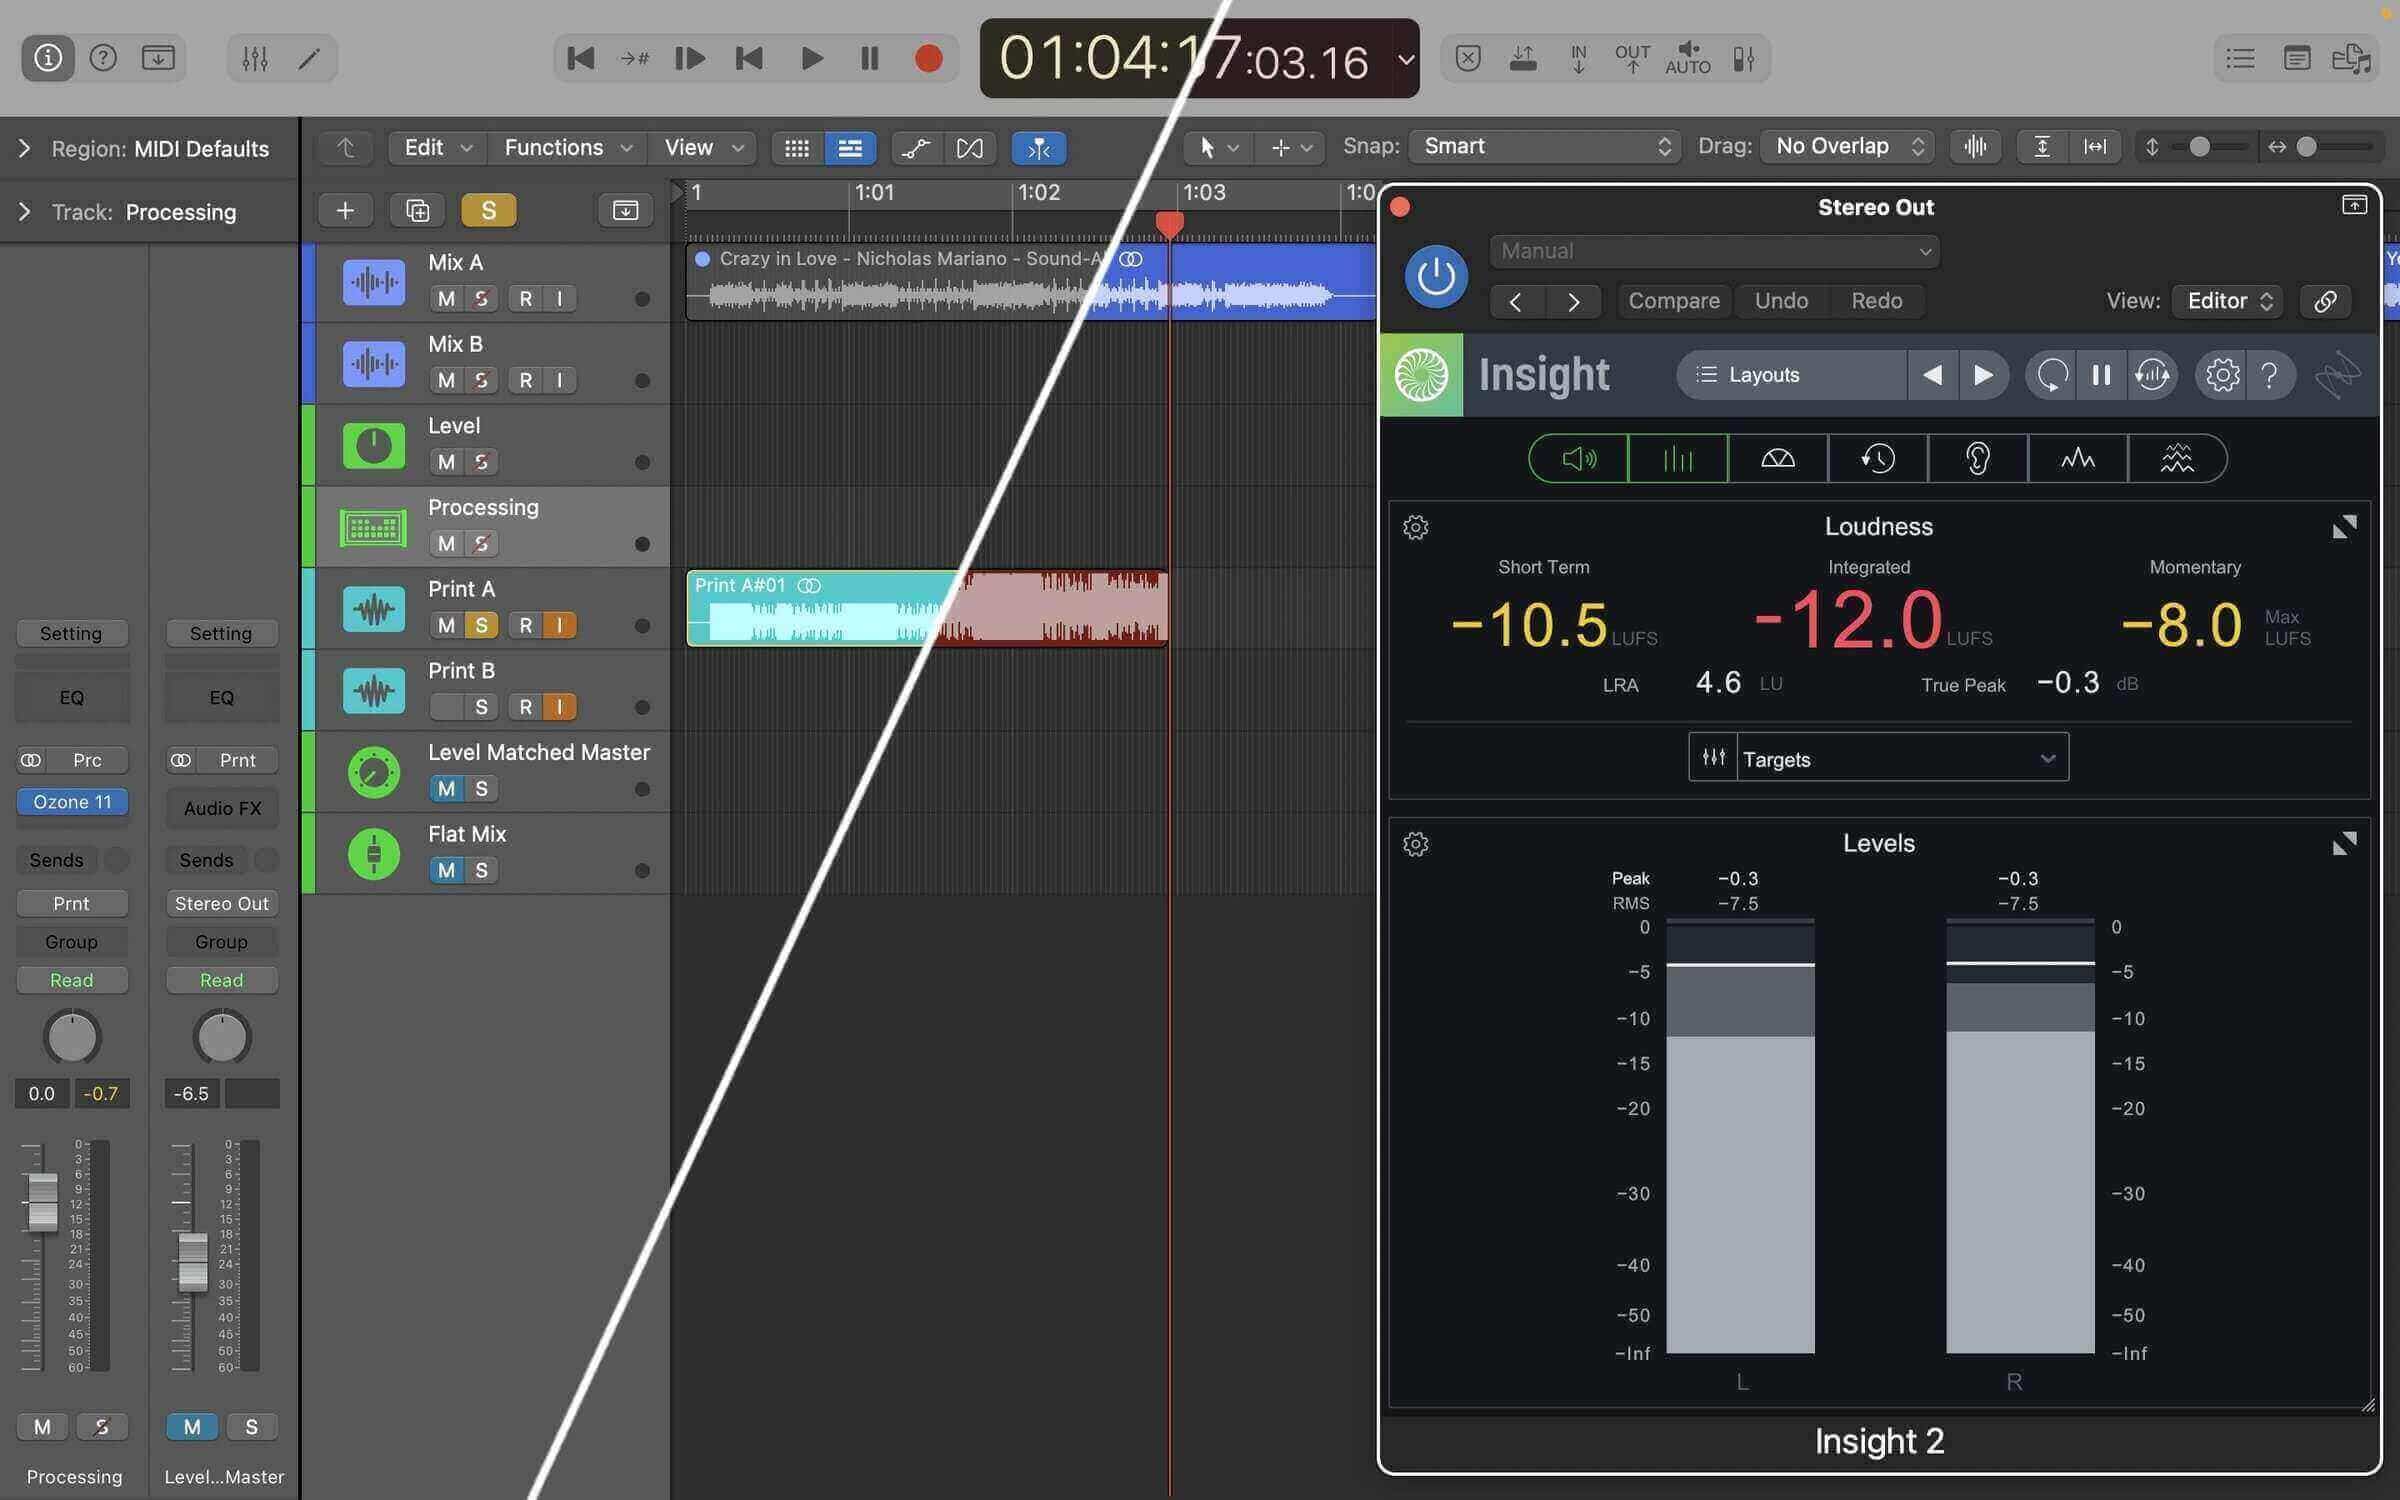Image resolution: width=2400 pixels, height=1500 pixels.
Task: Open the Note Pads button
Action: point(2296,59)
